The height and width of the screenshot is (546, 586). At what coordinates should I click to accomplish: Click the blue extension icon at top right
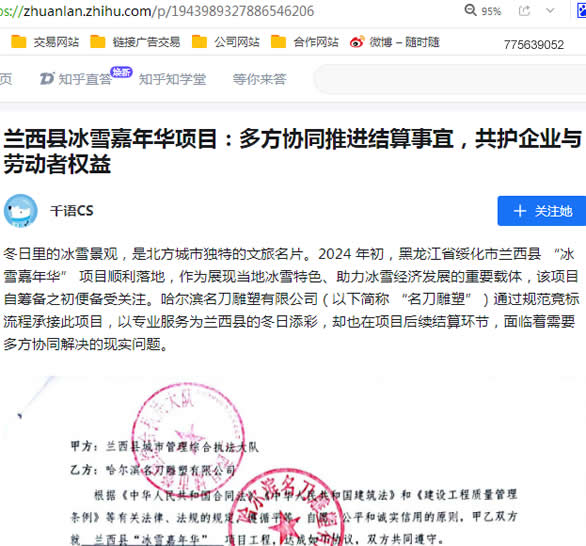click(x=582, y=10)
